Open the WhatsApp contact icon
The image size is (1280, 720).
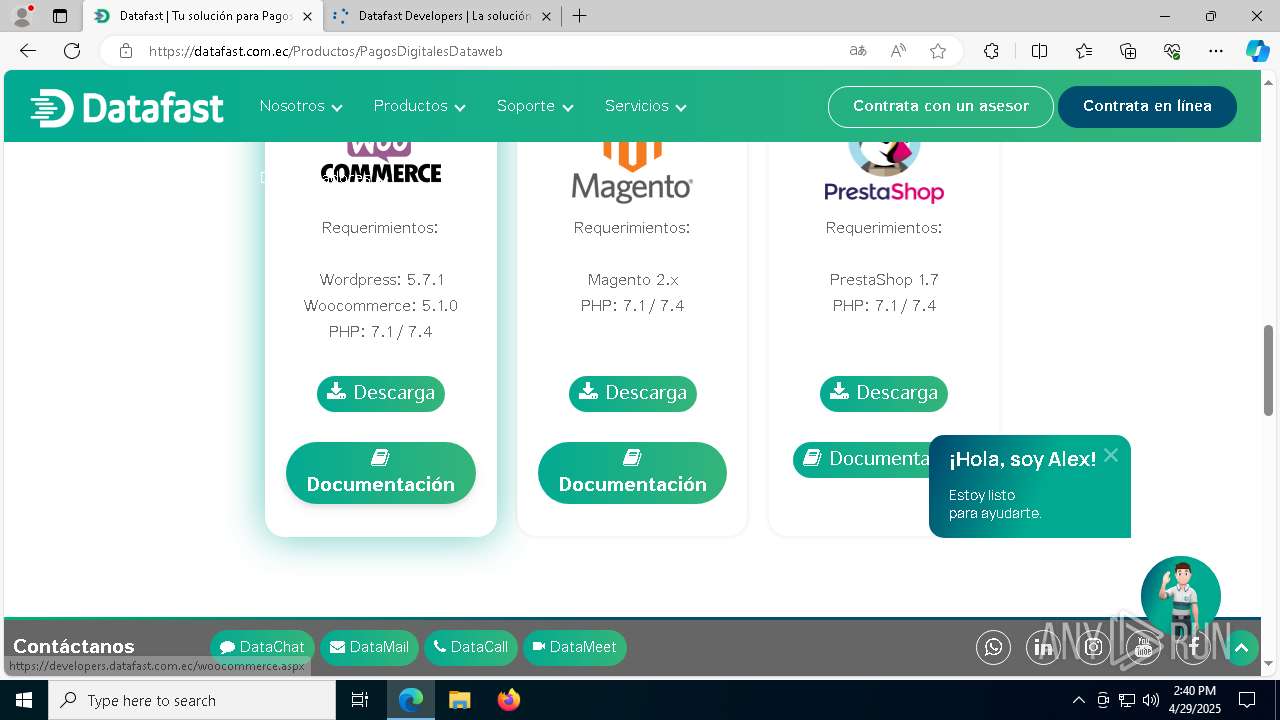(x=993, y=648)
